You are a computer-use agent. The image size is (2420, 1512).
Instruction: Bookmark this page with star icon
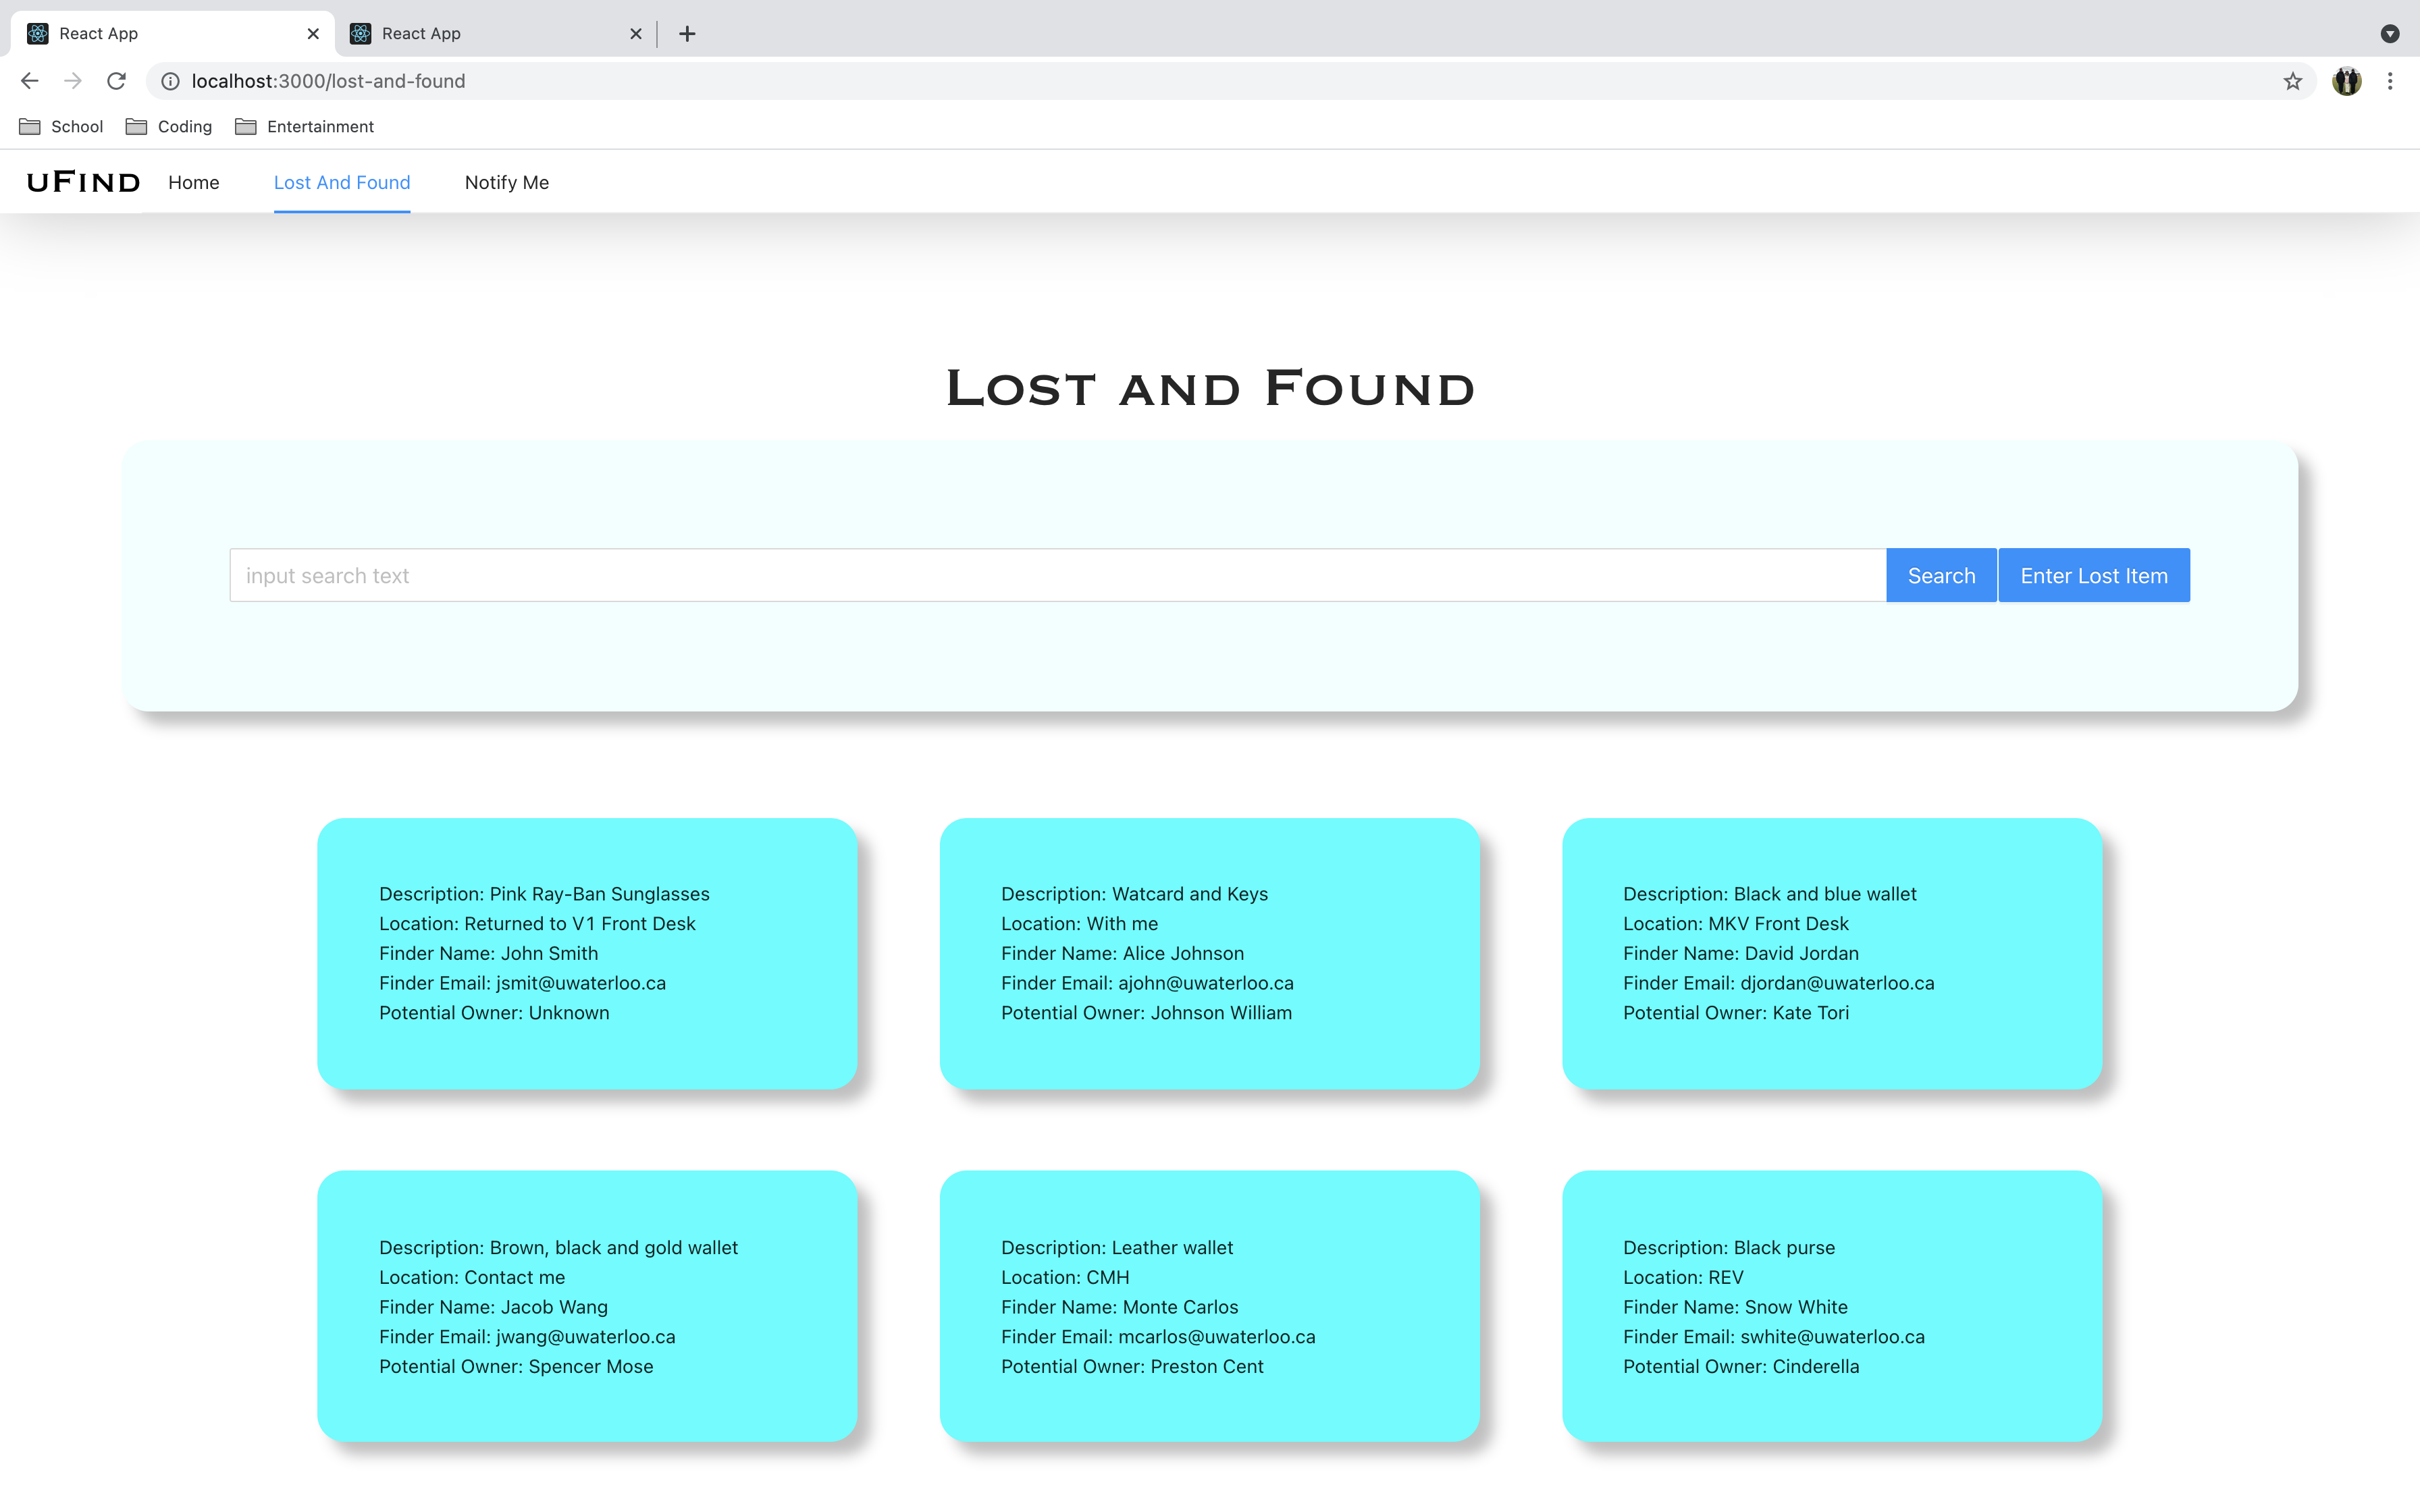click(2292, 81)
